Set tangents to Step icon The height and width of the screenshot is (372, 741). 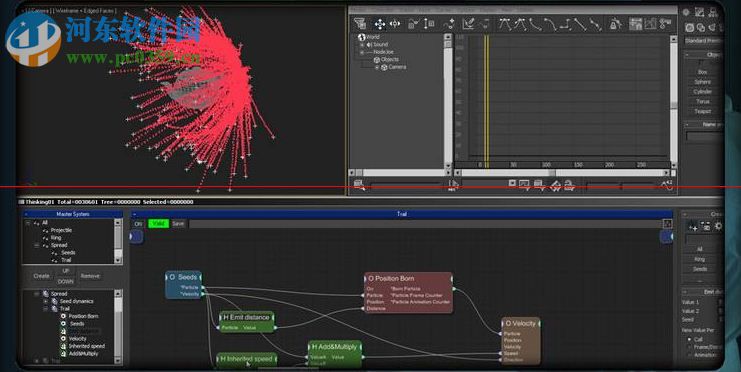pos(566,24)
